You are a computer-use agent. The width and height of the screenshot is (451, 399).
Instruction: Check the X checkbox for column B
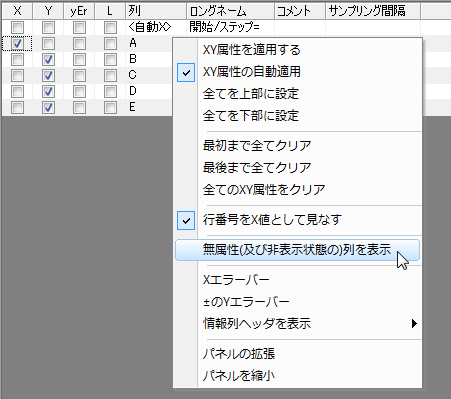click(x=17, y=59)
